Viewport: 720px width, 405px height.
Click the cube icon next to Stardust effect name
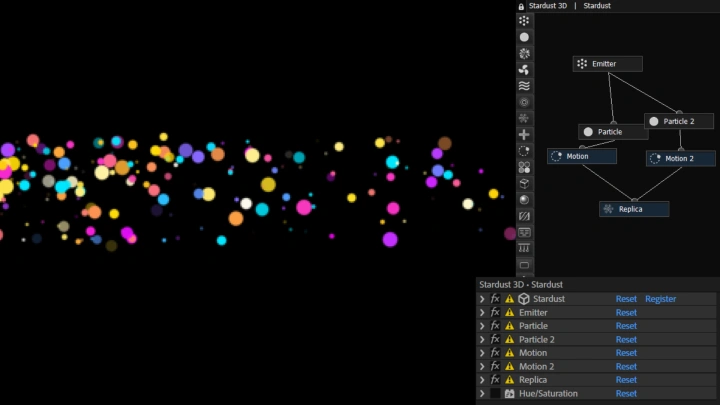coord(523,299)
